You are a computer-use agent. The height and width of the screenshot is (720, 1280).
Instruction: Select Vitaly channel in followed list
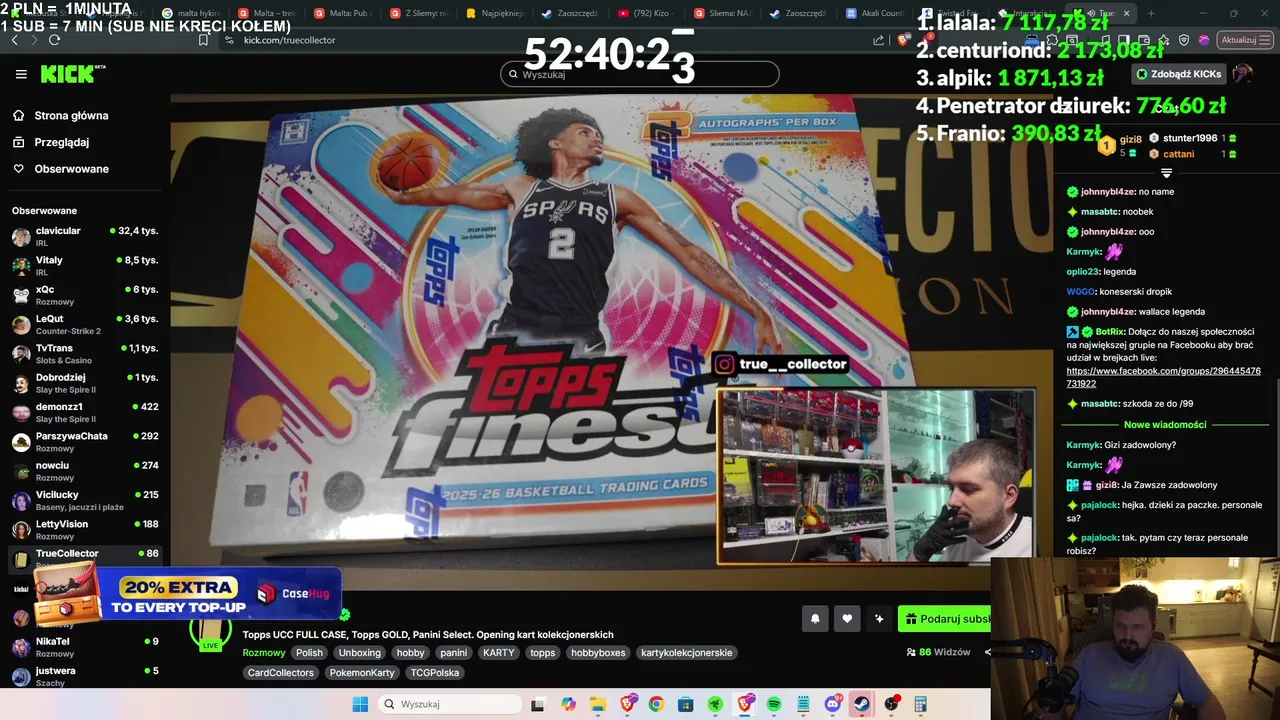85,266
